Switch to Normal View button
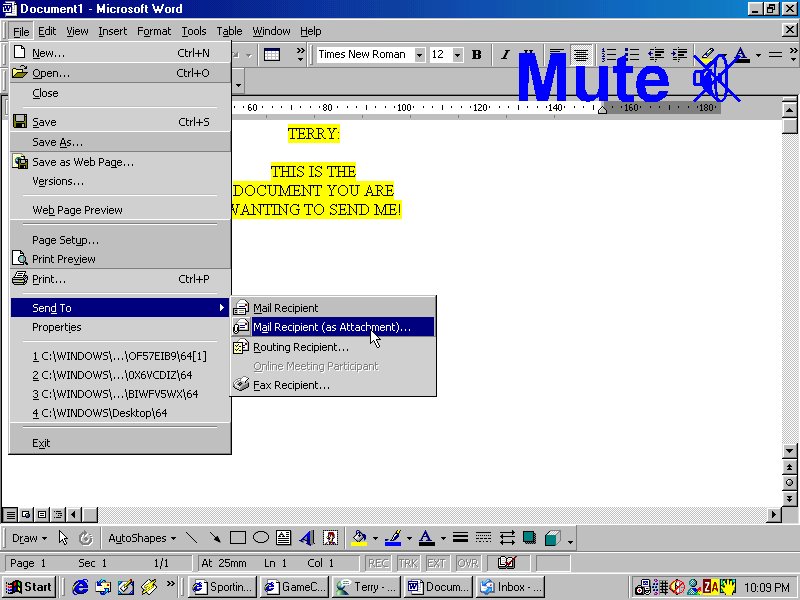This screenshot has height=600, width=800. [x=11, y=515]
